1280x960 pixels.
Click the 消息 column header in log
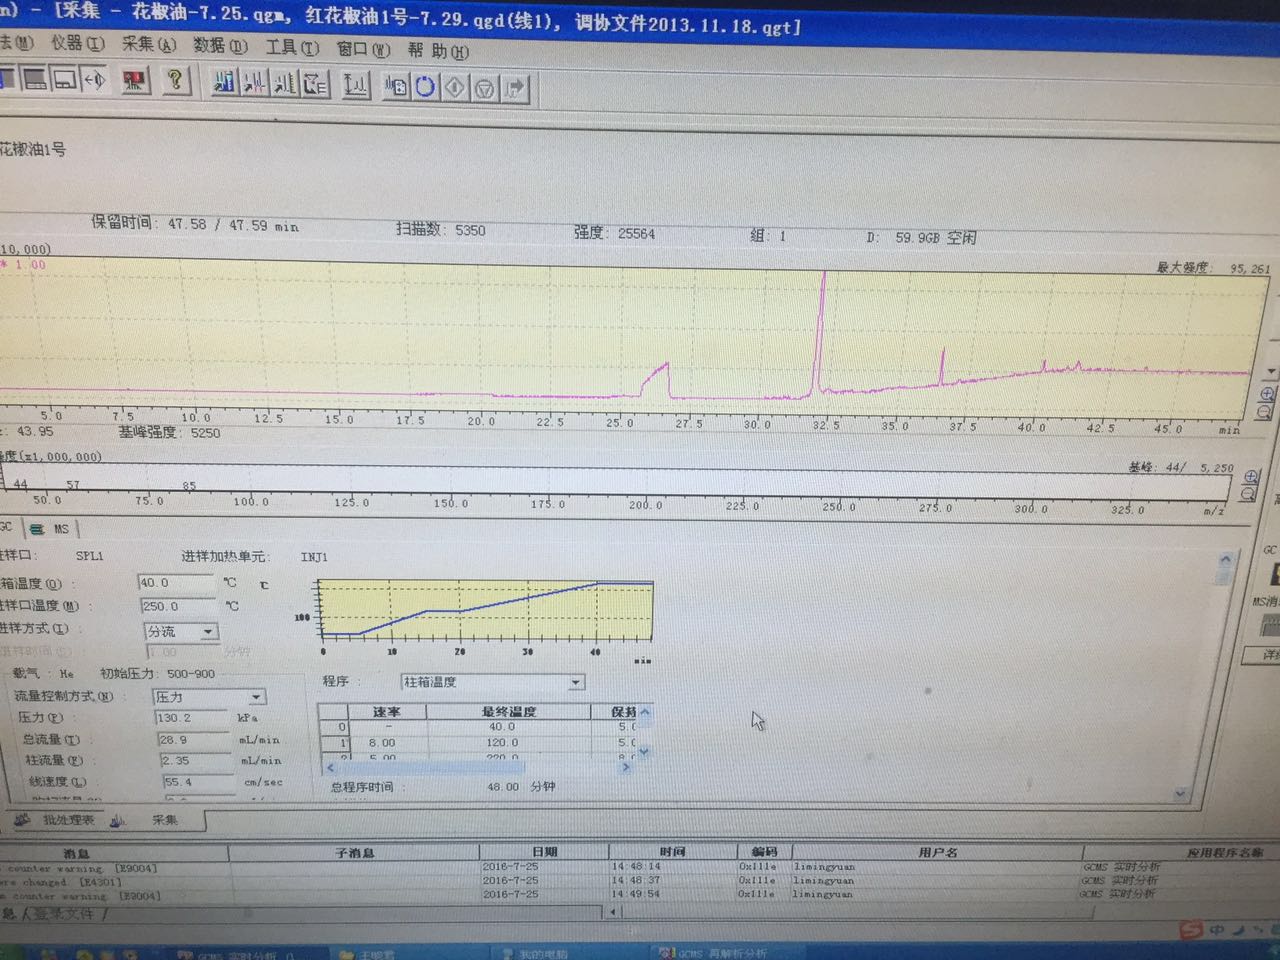click(115, 853)
